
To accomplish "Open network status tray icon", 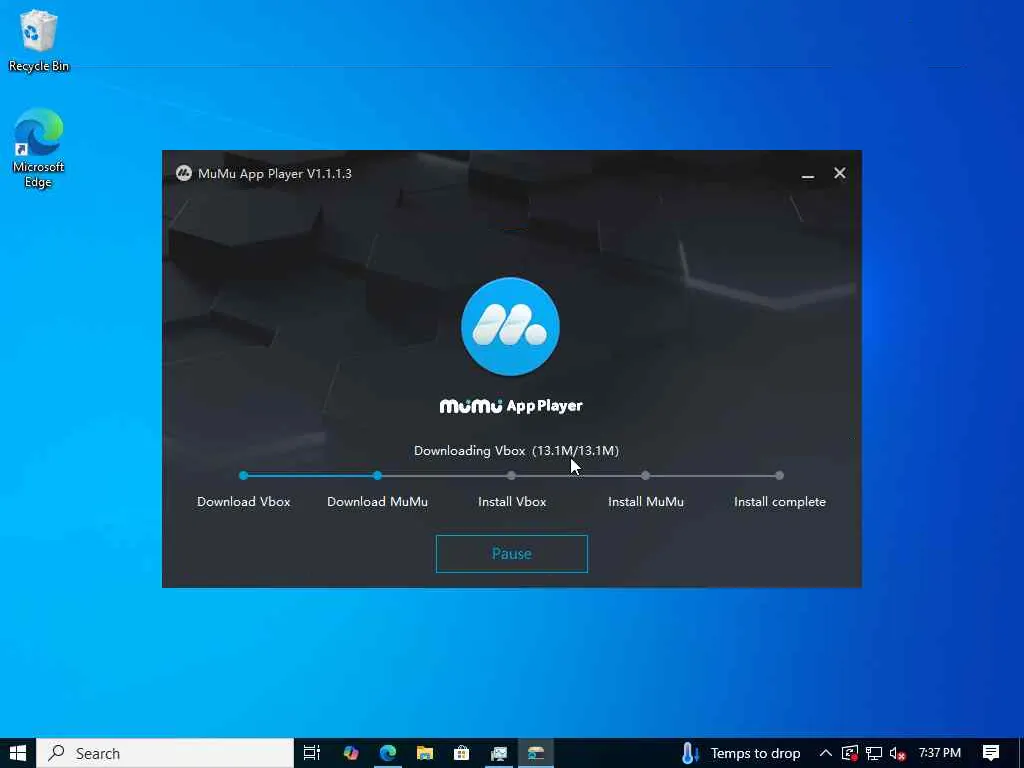I will (874, 754).
